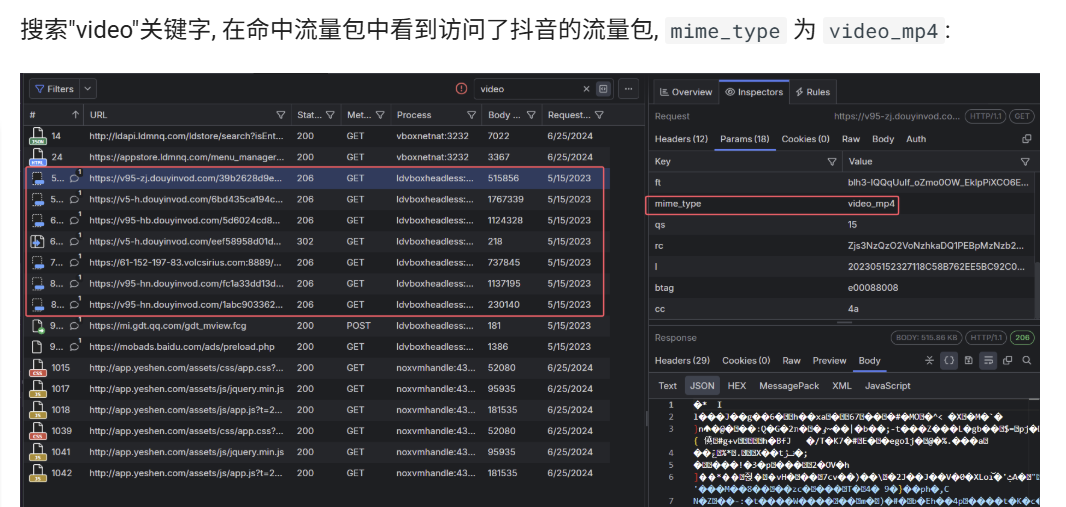The width and height of the screenshot is (1066, 507).
Task: Open the dropdown arrow beside Filters
Action: click(x=88, y=89)
